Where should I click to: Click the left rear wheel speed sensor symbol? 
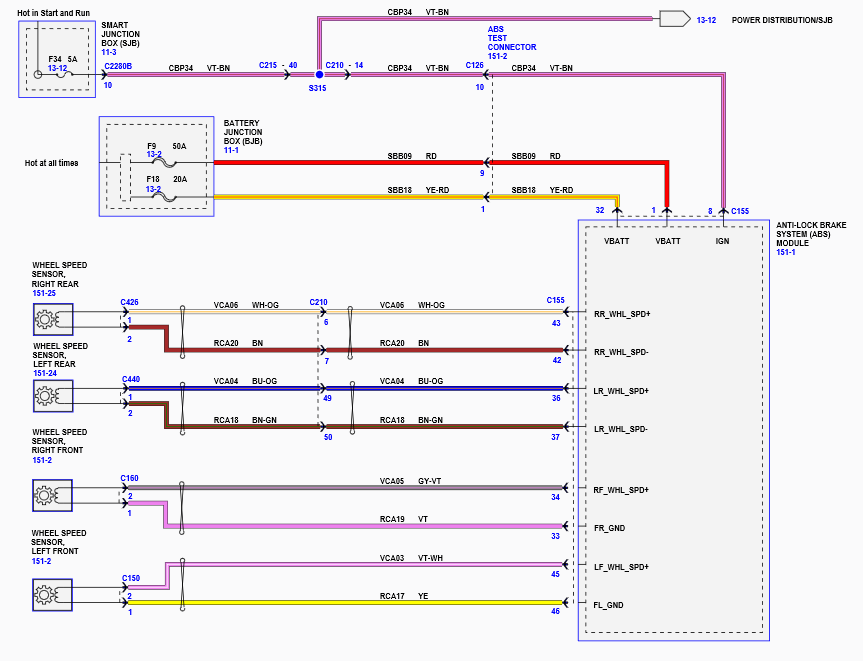coord(46,397)
